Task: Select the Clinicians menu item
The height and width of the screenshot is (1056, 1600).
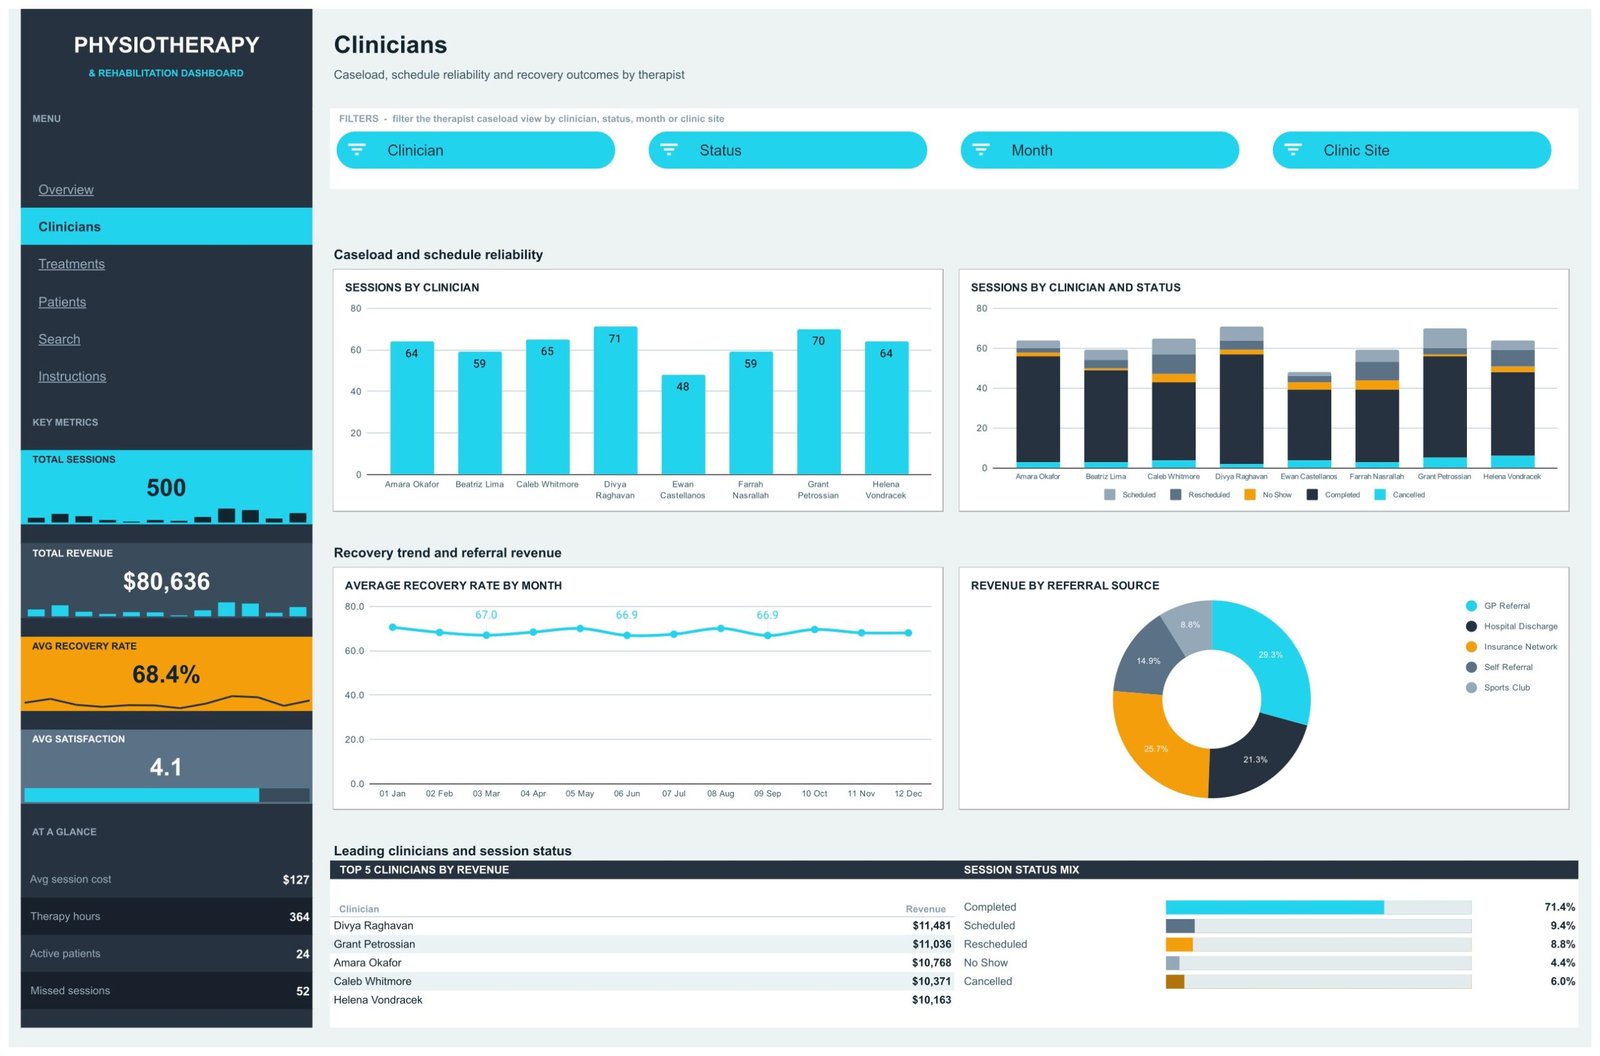Action: point(166,227)
